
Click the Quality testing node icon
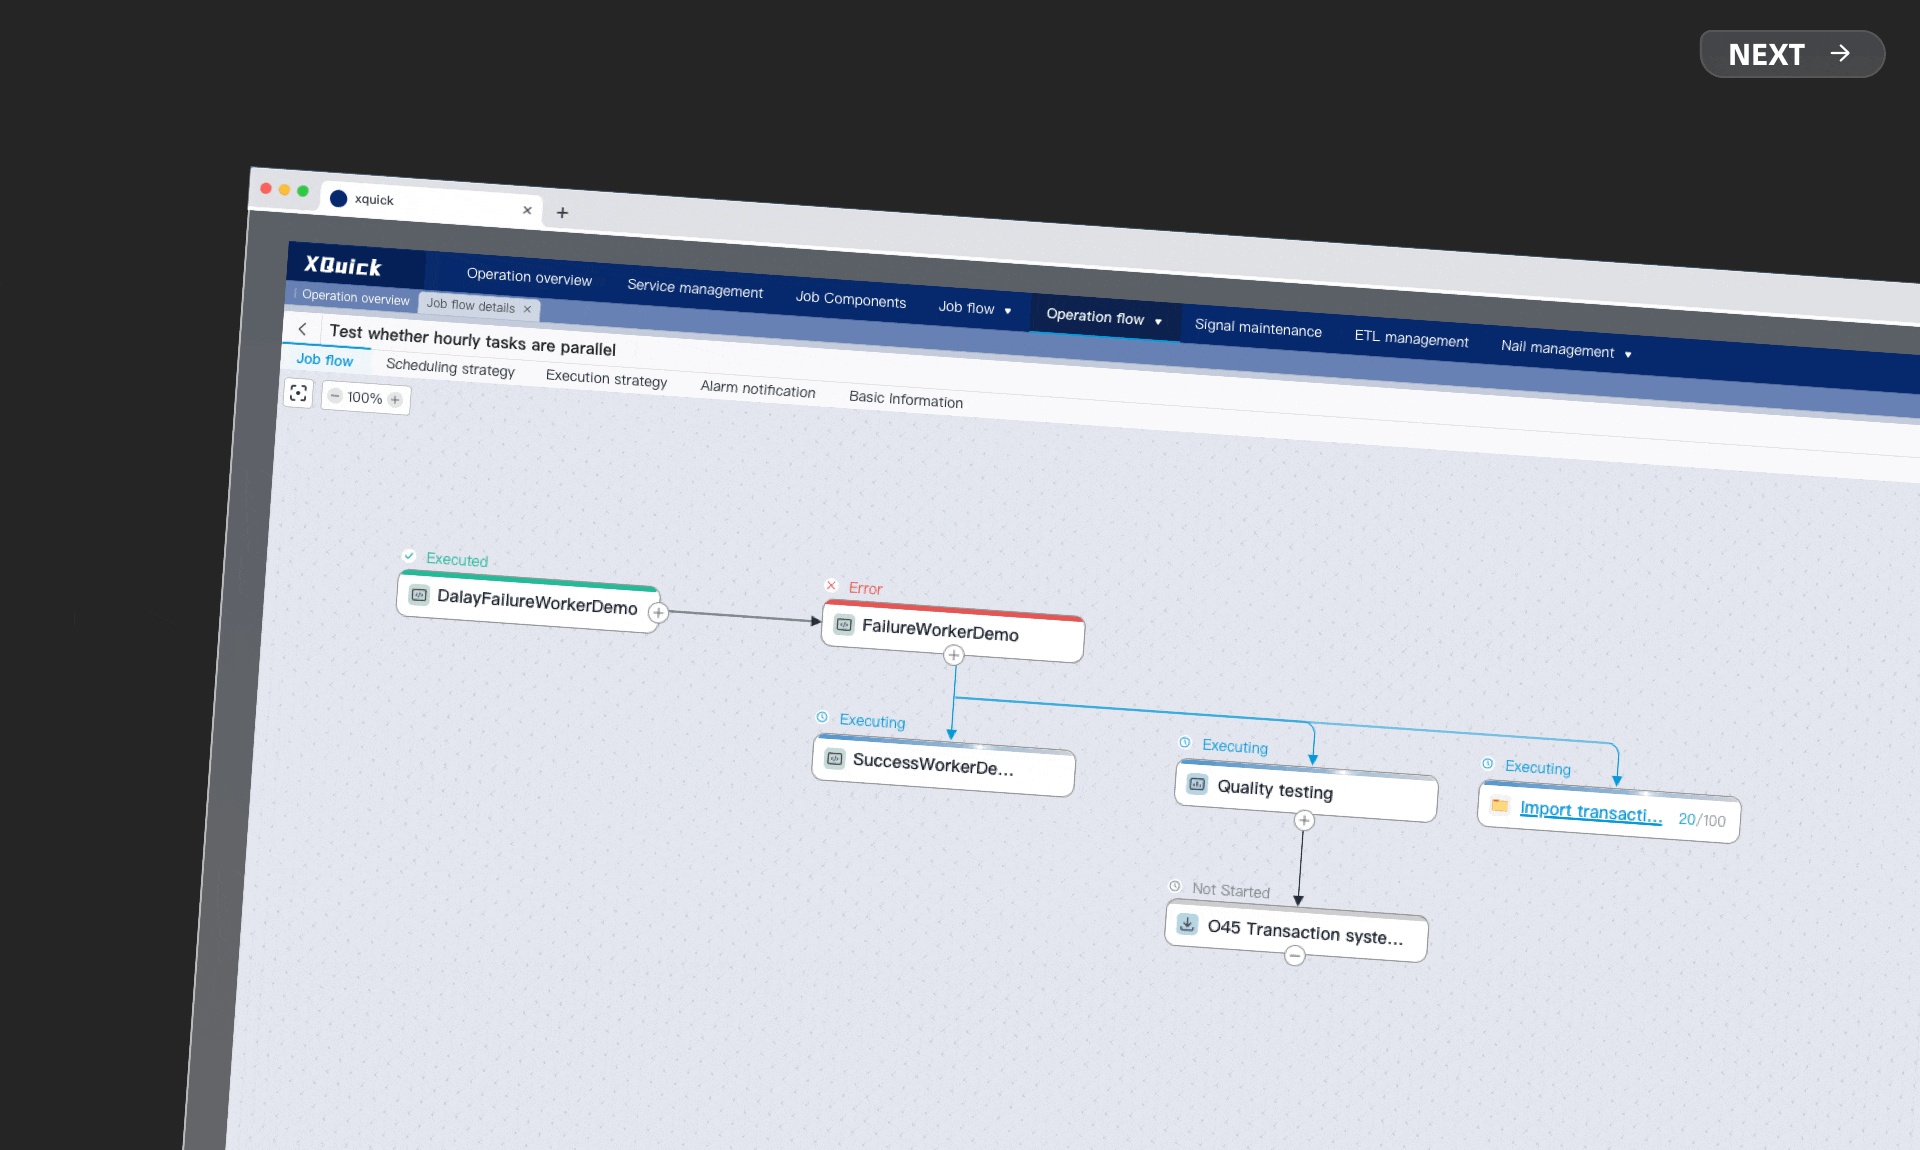point(1197,784)
